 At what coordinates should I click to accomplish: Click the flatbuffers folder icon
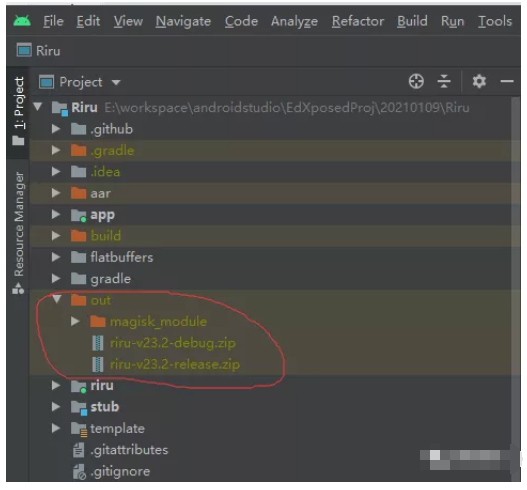[78, 257]
